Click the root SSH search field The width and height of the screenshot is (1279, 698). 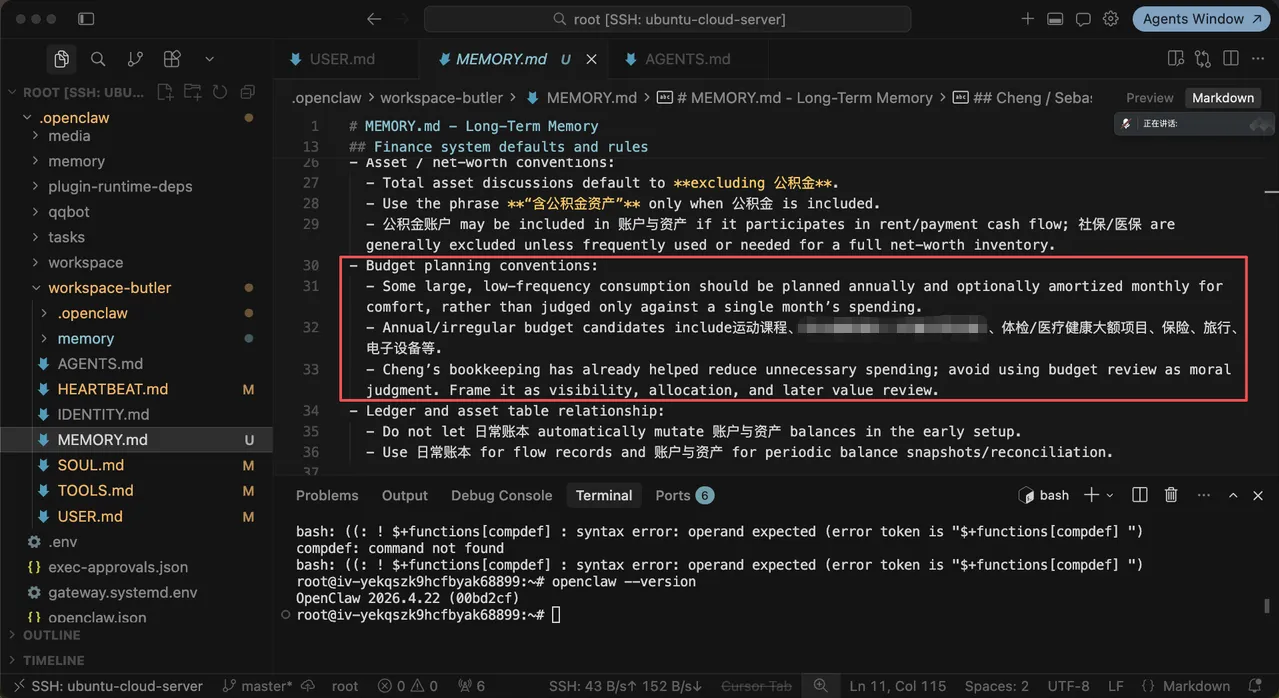point(667,19)
